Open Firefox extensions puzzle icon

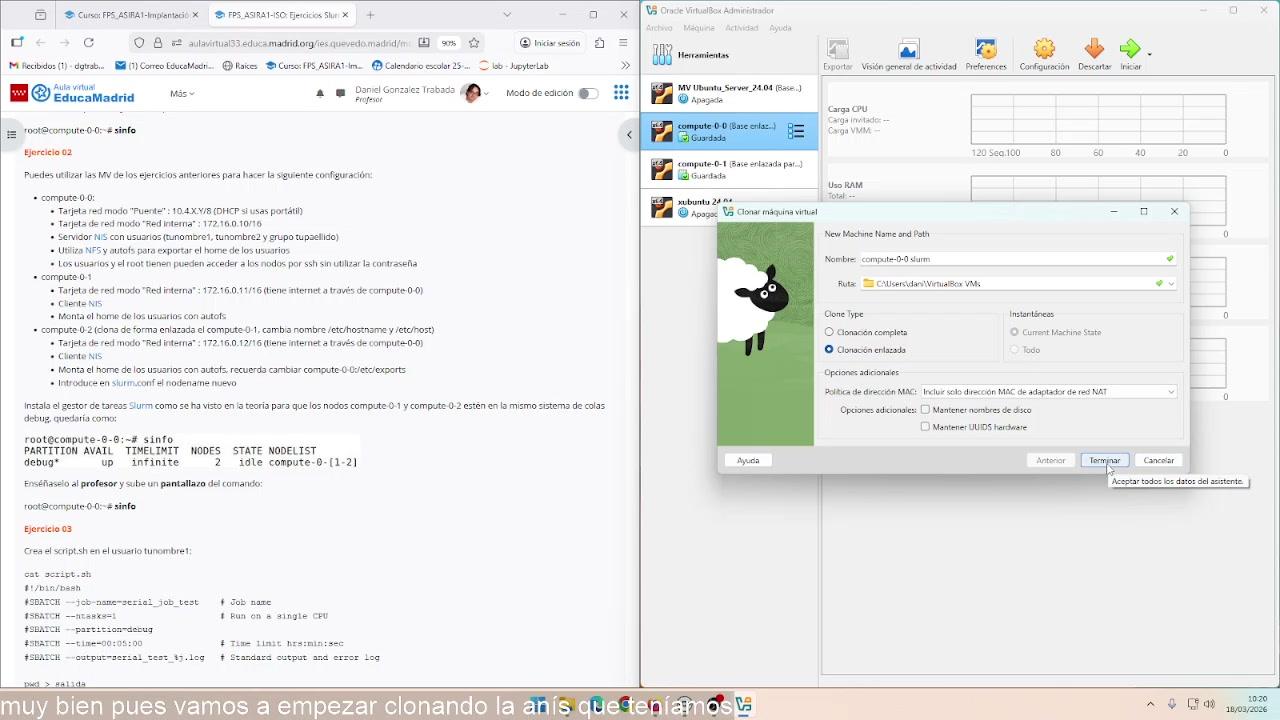coord(599,43)
